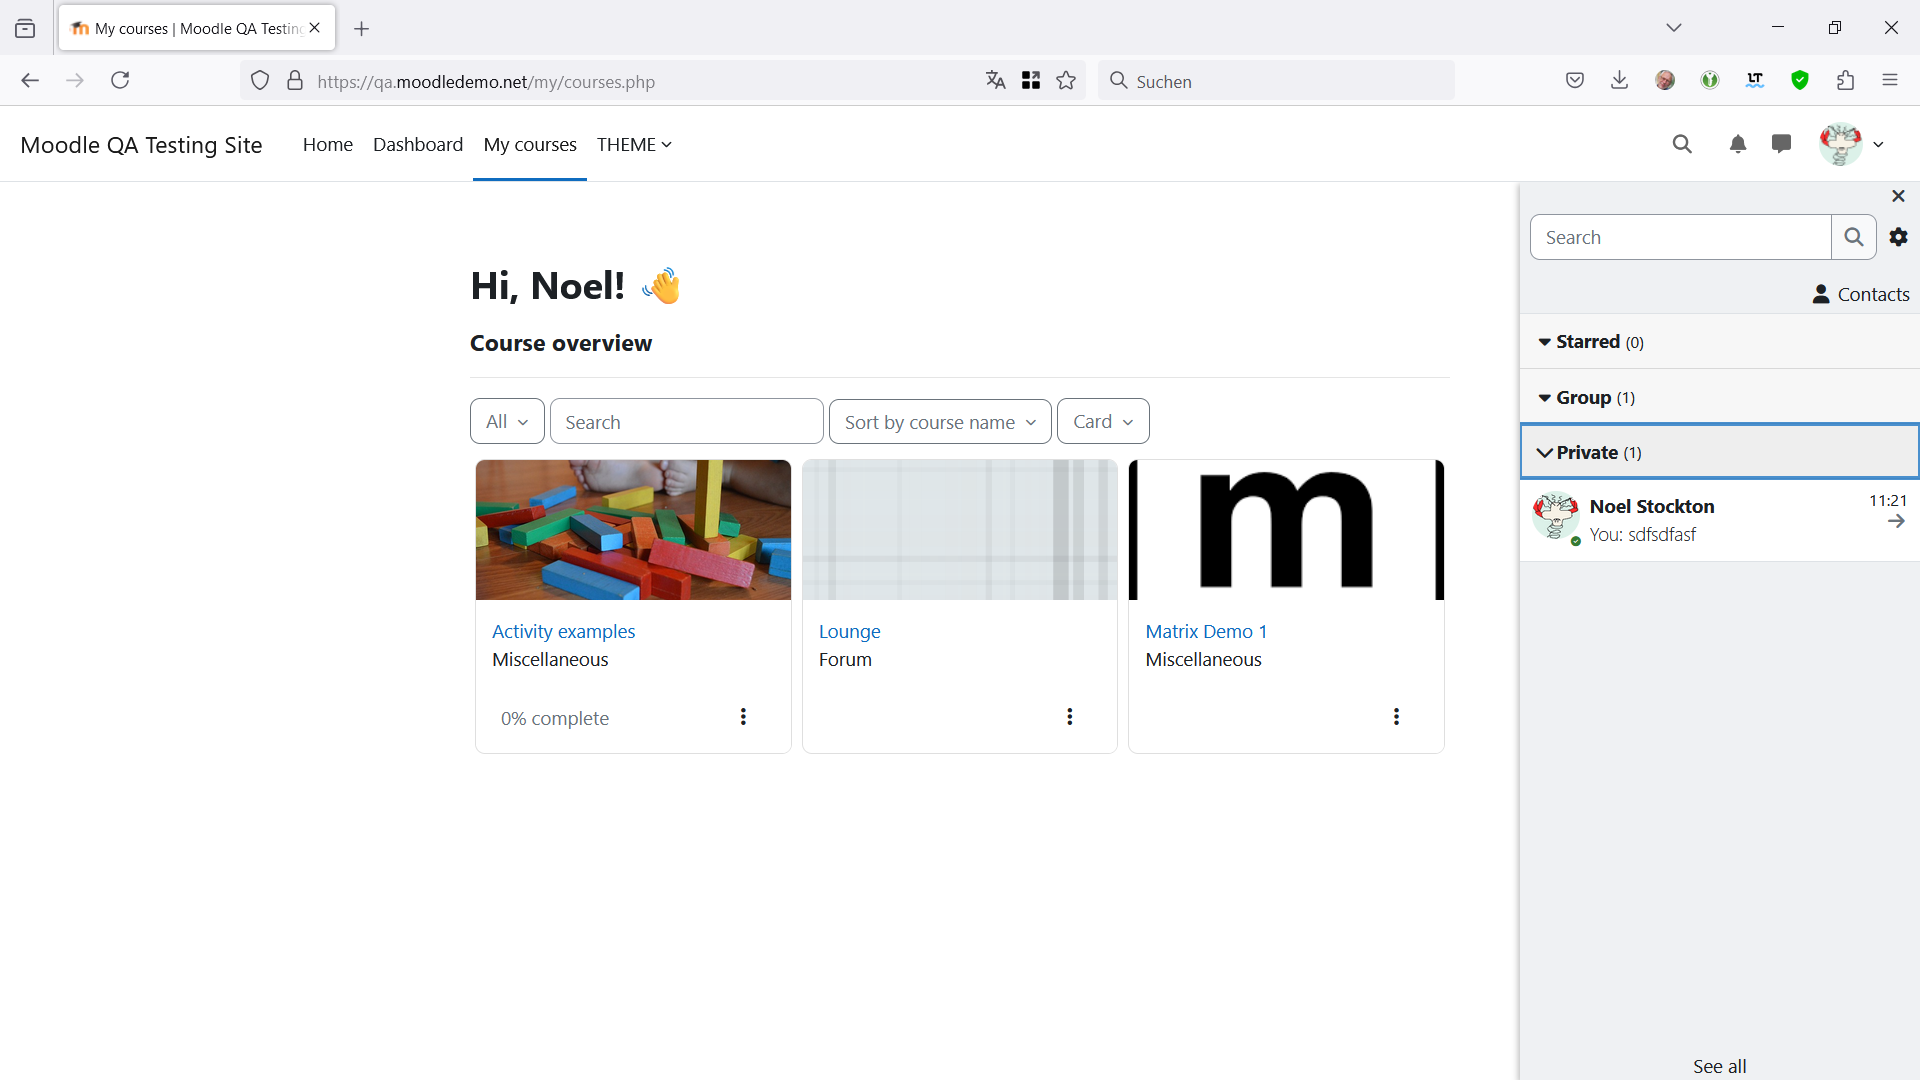Click the messaging Search field

[x=1680, y=237]
